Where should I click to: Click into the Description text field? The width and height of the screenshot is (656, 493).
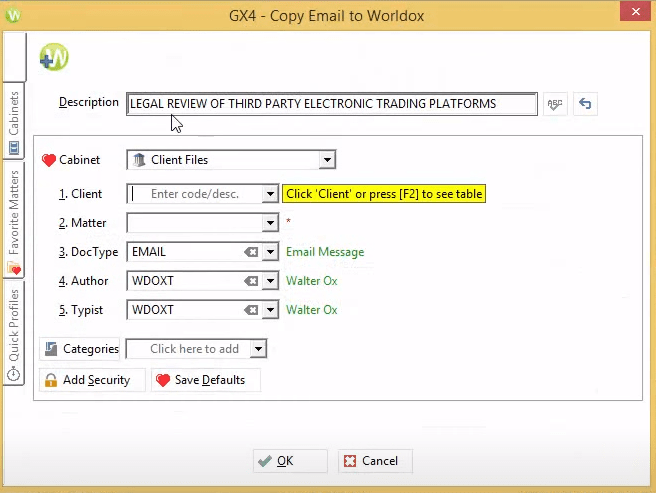(x=330, y=104)
